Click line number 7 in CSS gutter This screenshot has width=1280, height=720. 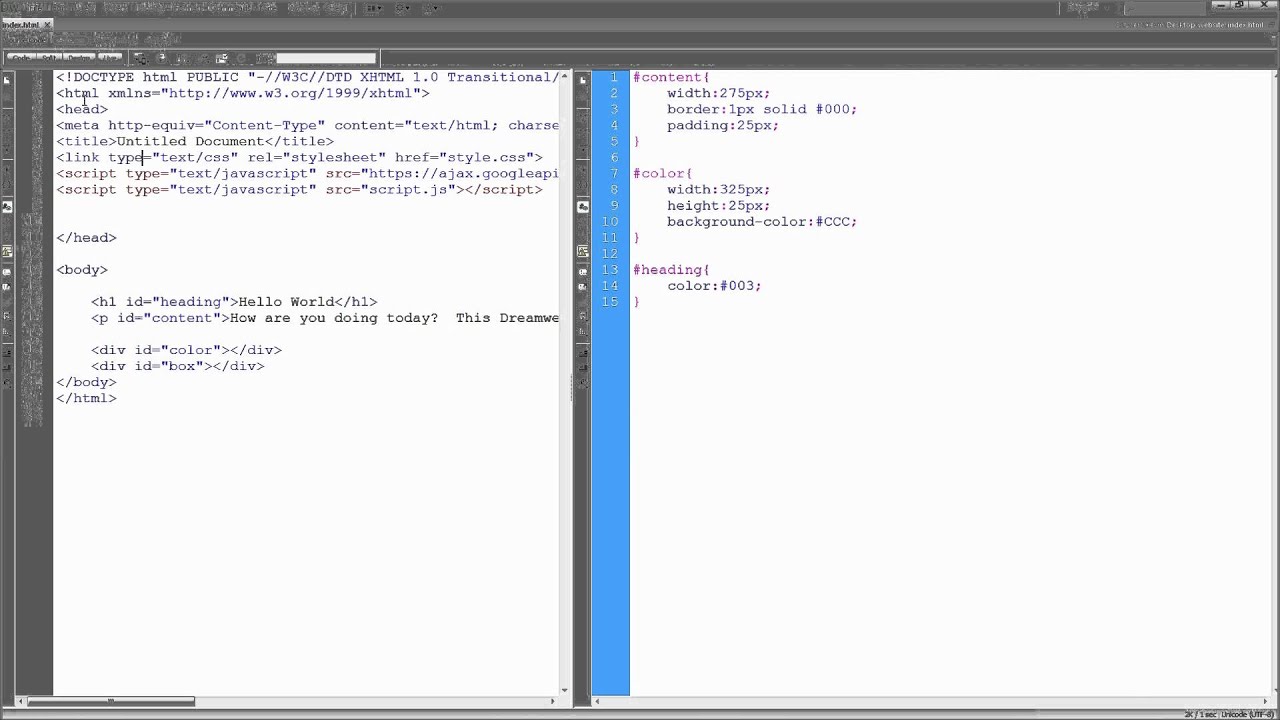pos(613,173)
